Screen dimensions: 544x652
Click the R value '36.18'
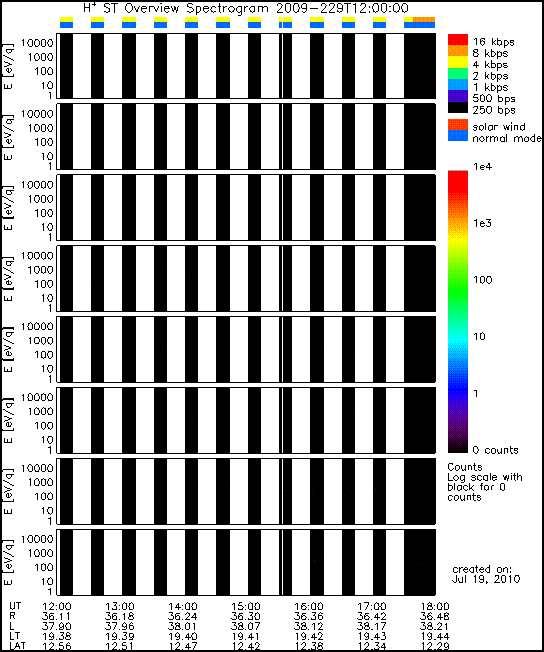119,617
